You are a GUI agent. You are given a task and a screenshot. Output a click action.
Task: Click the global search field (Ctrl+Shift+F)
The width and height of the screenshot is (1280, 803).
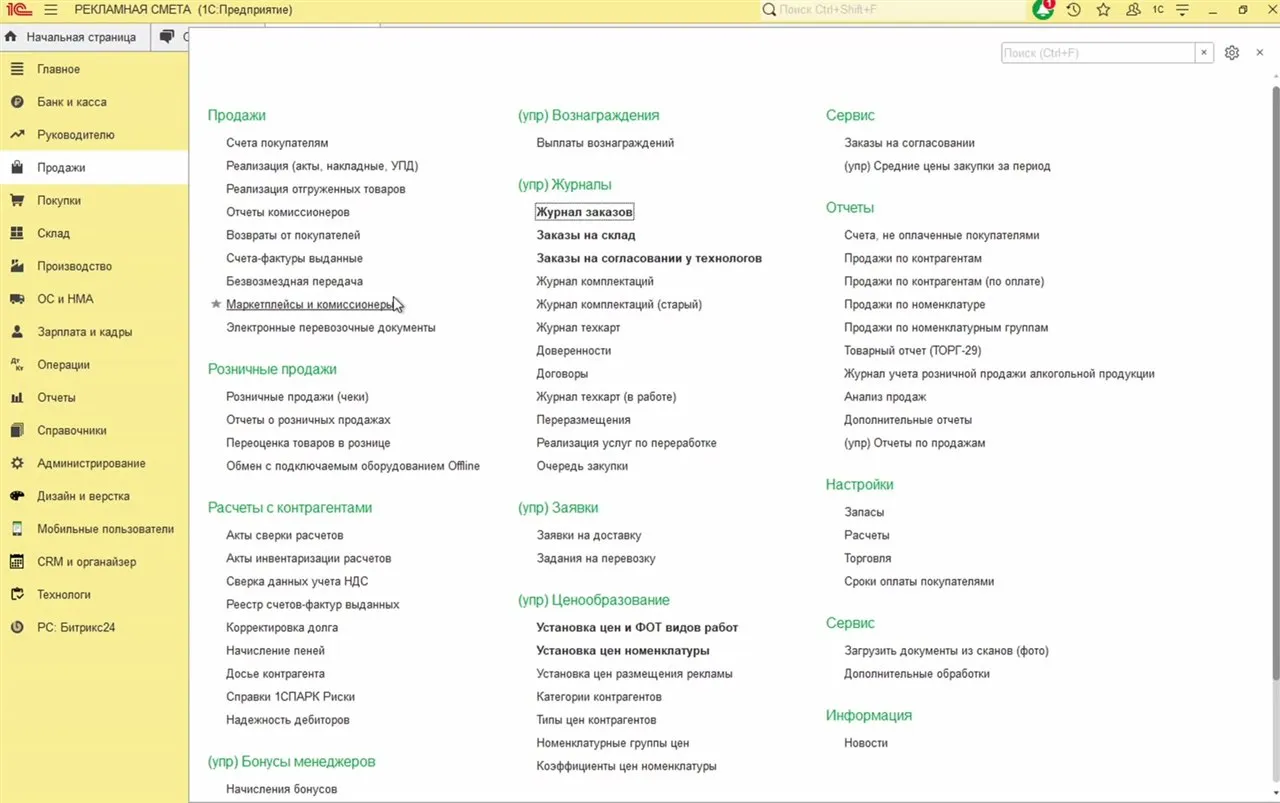click(894, 9)
